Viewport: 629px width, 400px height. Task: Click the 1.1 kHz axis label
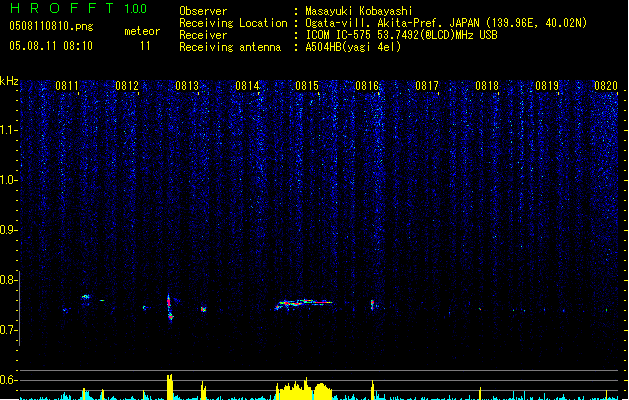click(9, 130)
